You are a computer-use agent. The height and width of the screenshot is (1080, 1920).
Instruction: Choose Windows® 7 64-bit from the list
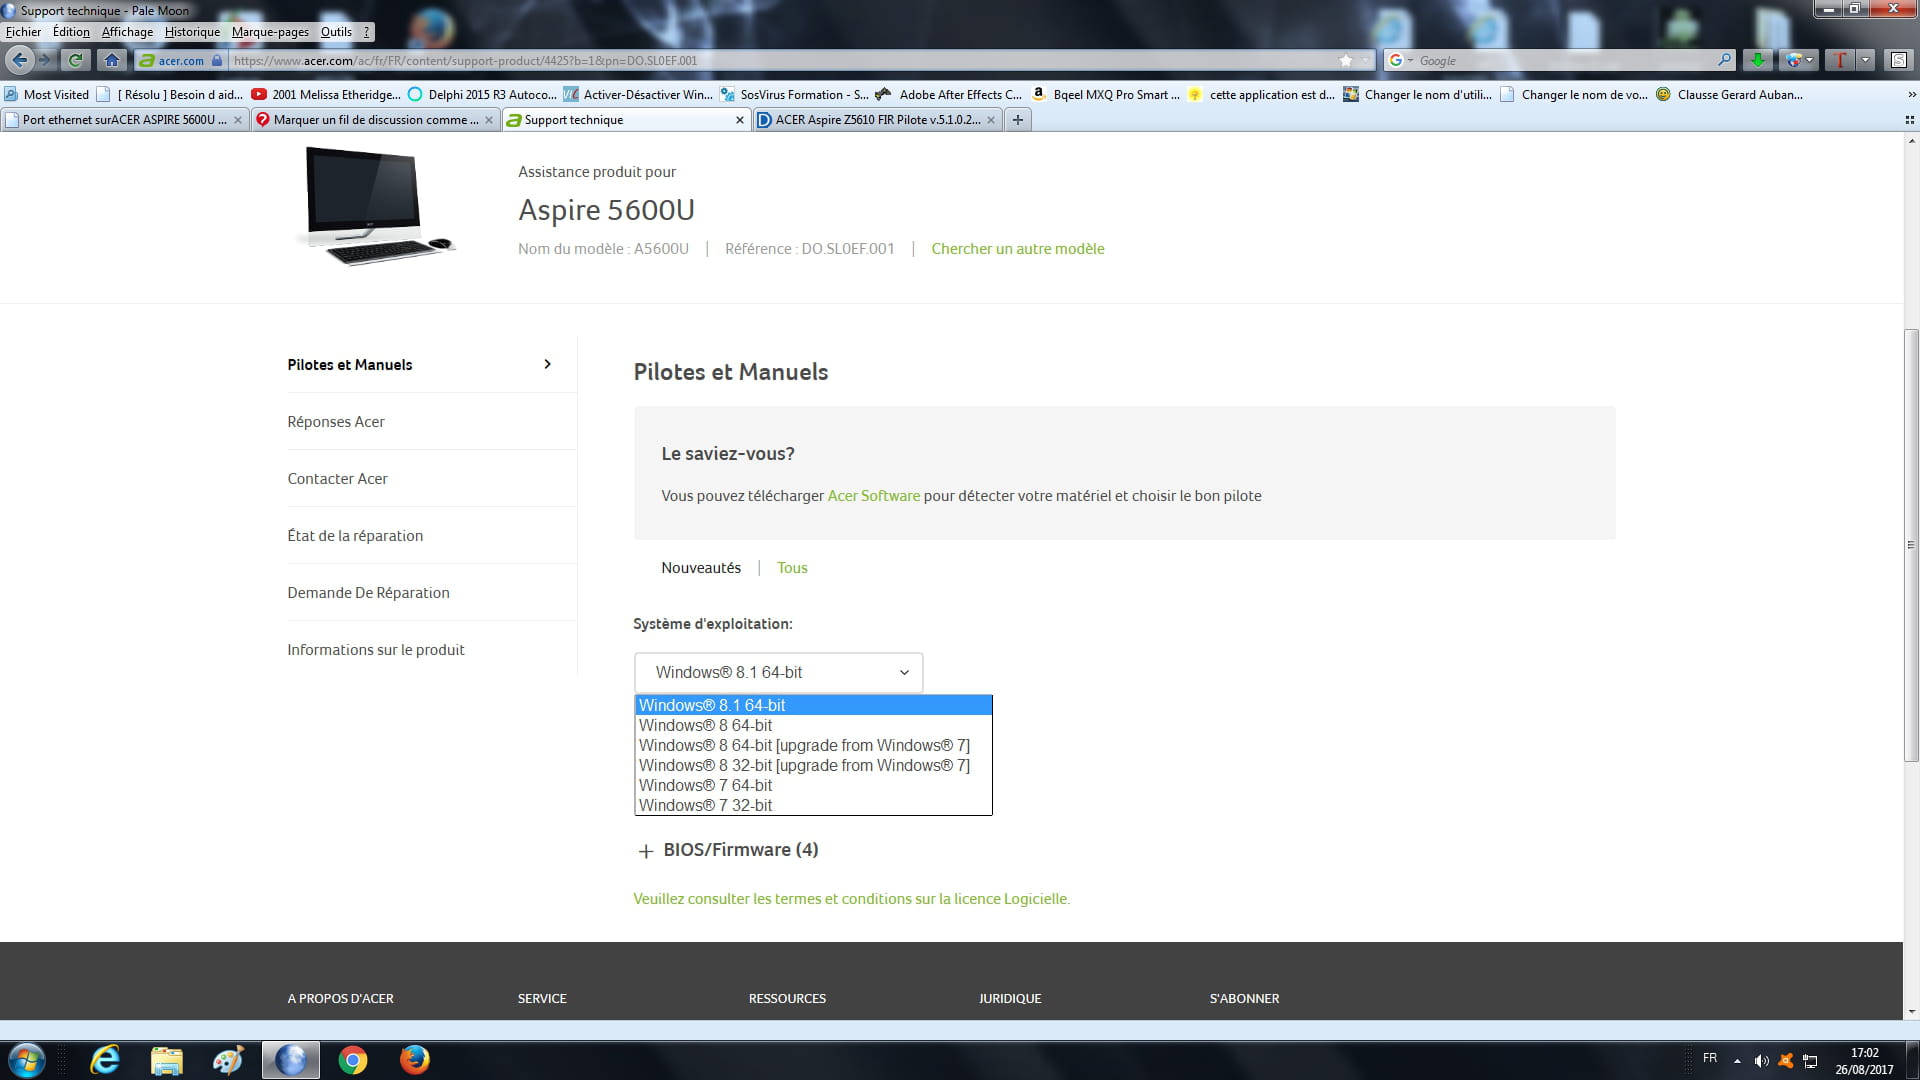tap(706, 786)
